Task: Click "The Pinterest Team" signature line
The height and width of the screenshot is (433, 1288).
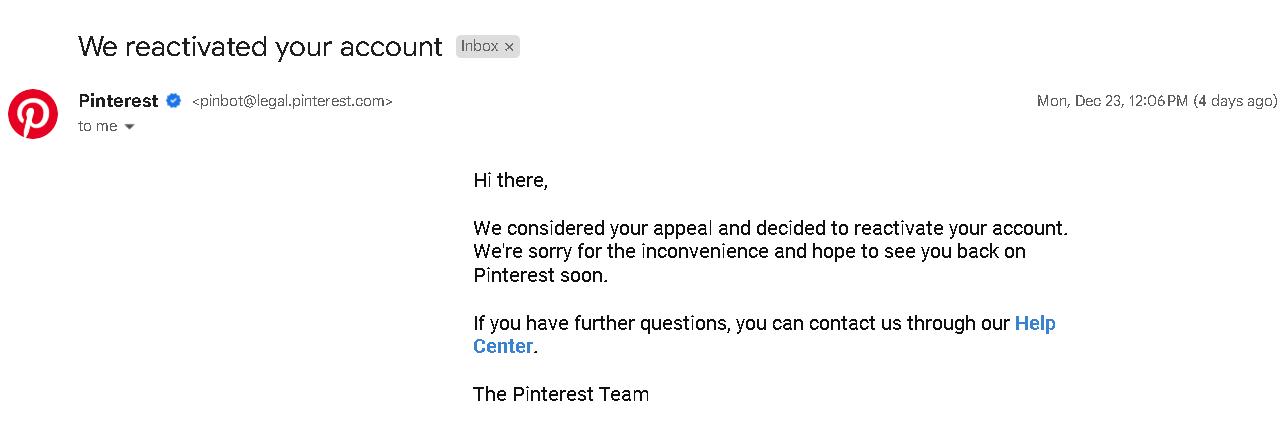Action: coord(561,394)
